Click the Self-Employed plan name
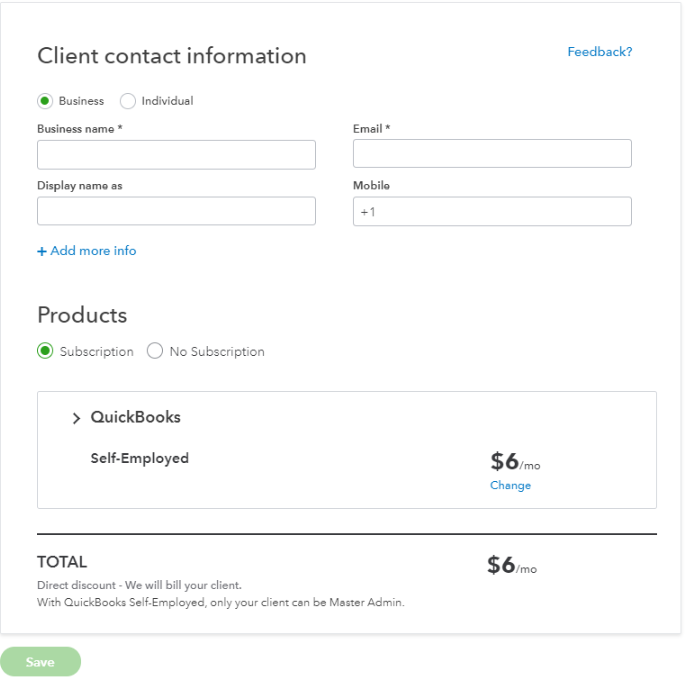The image size is (688, 691). pos(139,459)
